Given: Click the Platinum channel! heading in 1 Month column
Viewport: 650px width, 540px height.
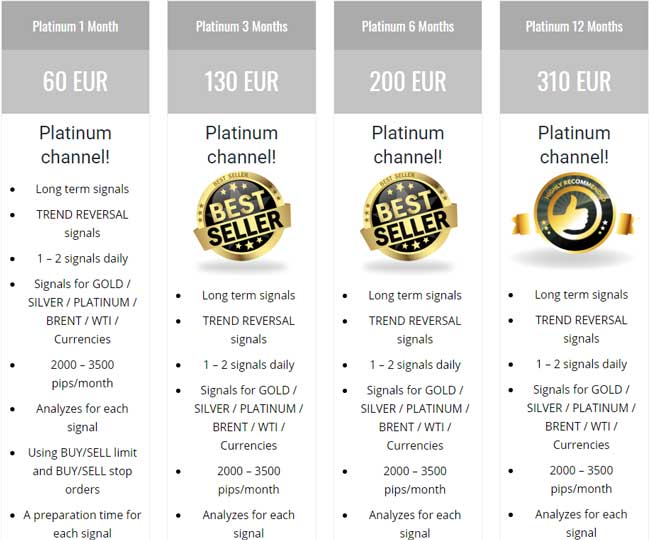Looking at the screenshot, I should (75, 144).
